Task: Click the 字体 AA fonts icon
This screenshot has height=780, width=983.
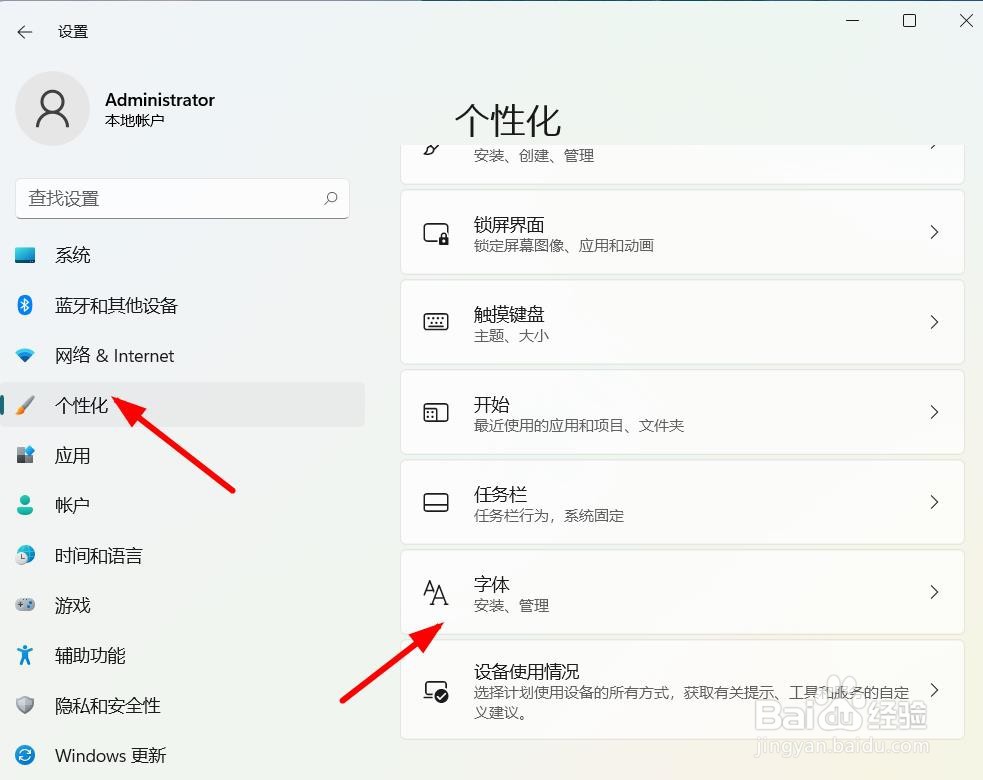Action: coord(436,593)
